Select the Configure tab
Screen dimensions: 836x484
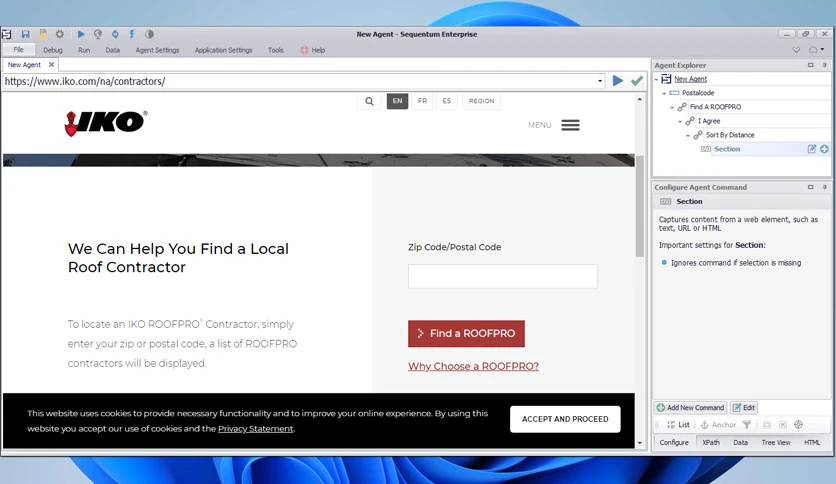(x=674, y=442)
